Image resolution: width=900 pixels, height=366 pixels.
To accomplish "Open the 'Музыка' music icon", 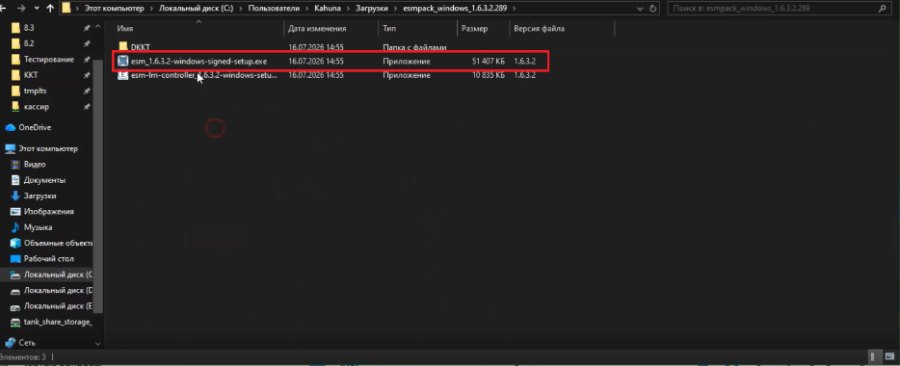I will tap(16, 227).
